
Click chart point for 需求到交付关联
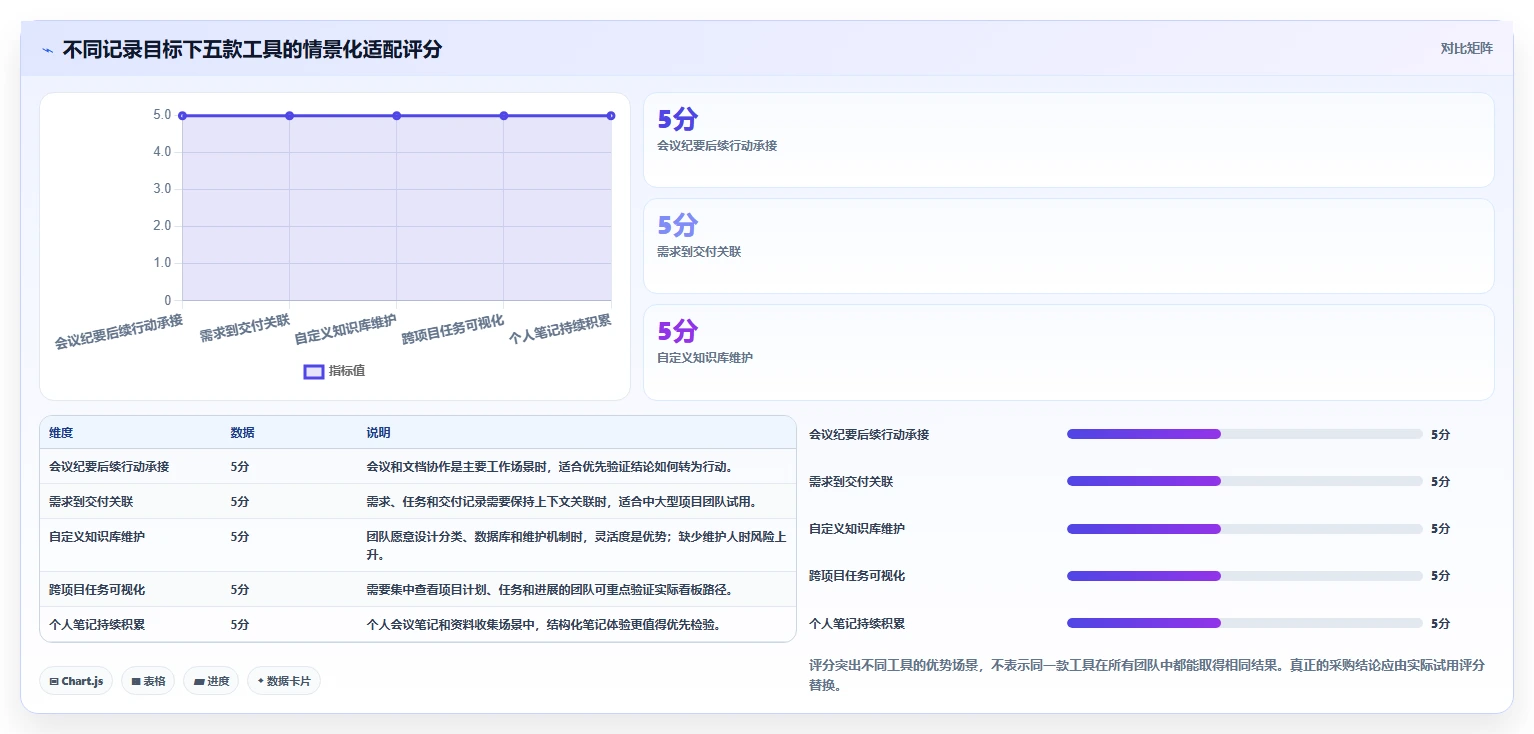point(289,116)
